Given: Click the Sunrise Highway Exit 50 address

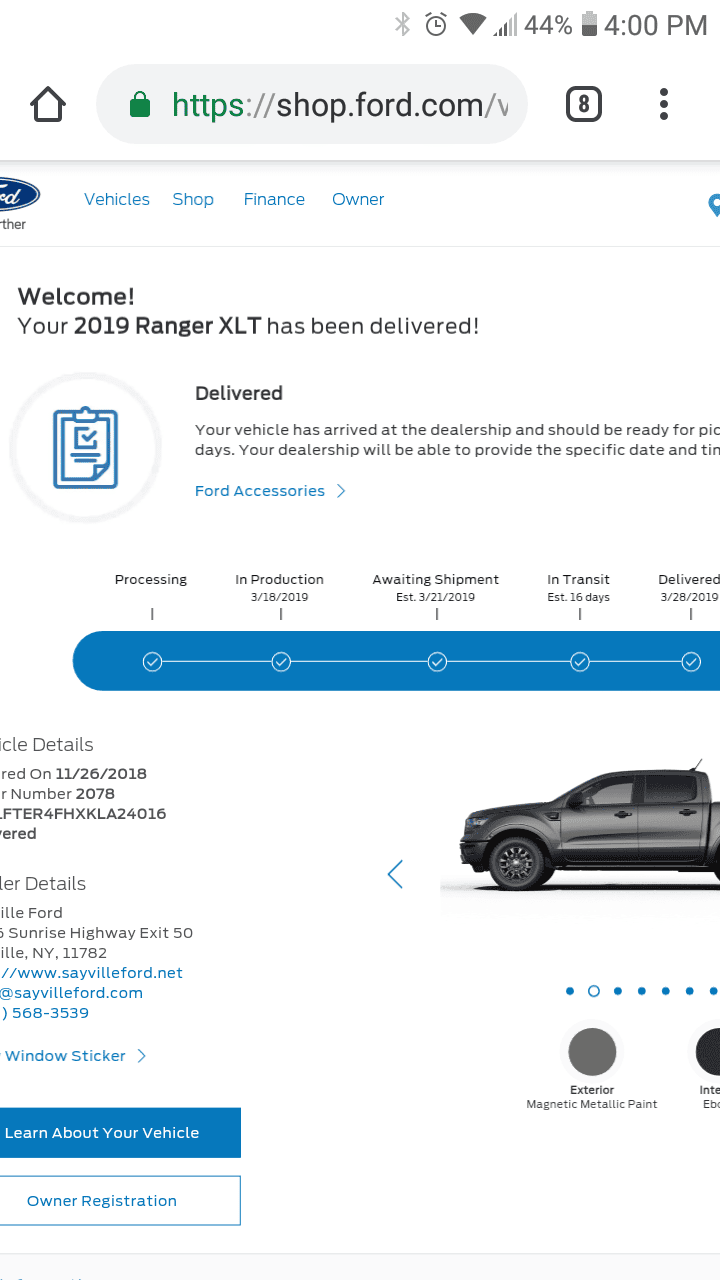Looking at the screenshot, I should pyautogui.click(x=97, y=933).
